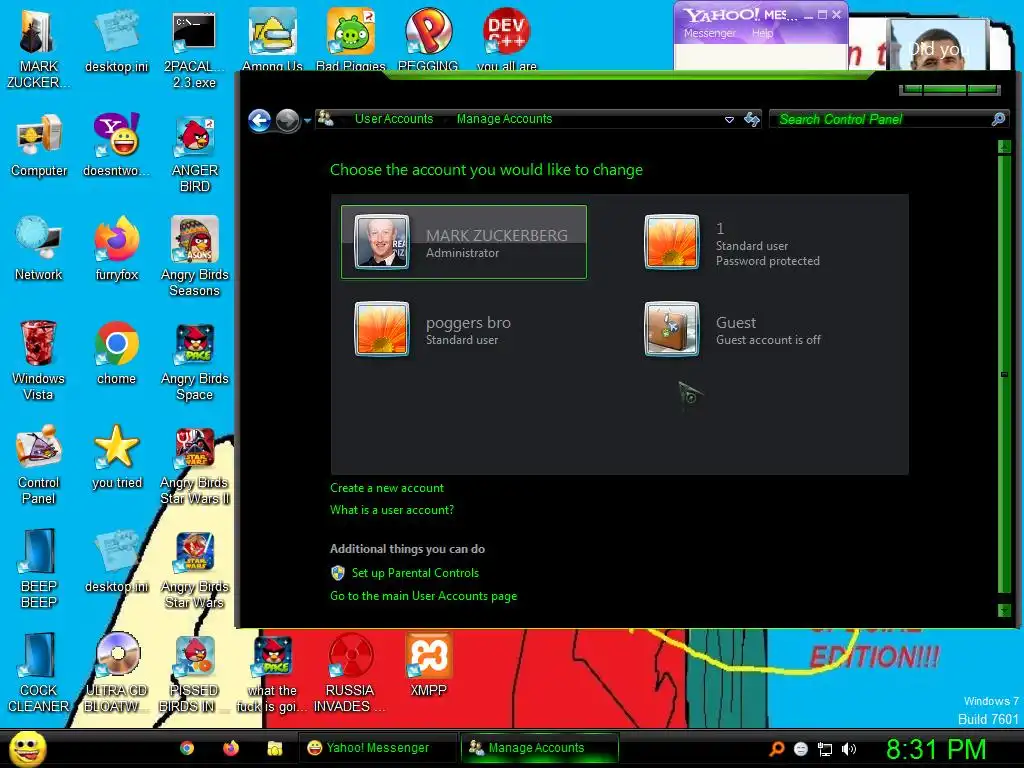Viewport: 1024px width, 768px height.
Task: Open the recent pages dropdown arrow
Action: click(308, 121)
